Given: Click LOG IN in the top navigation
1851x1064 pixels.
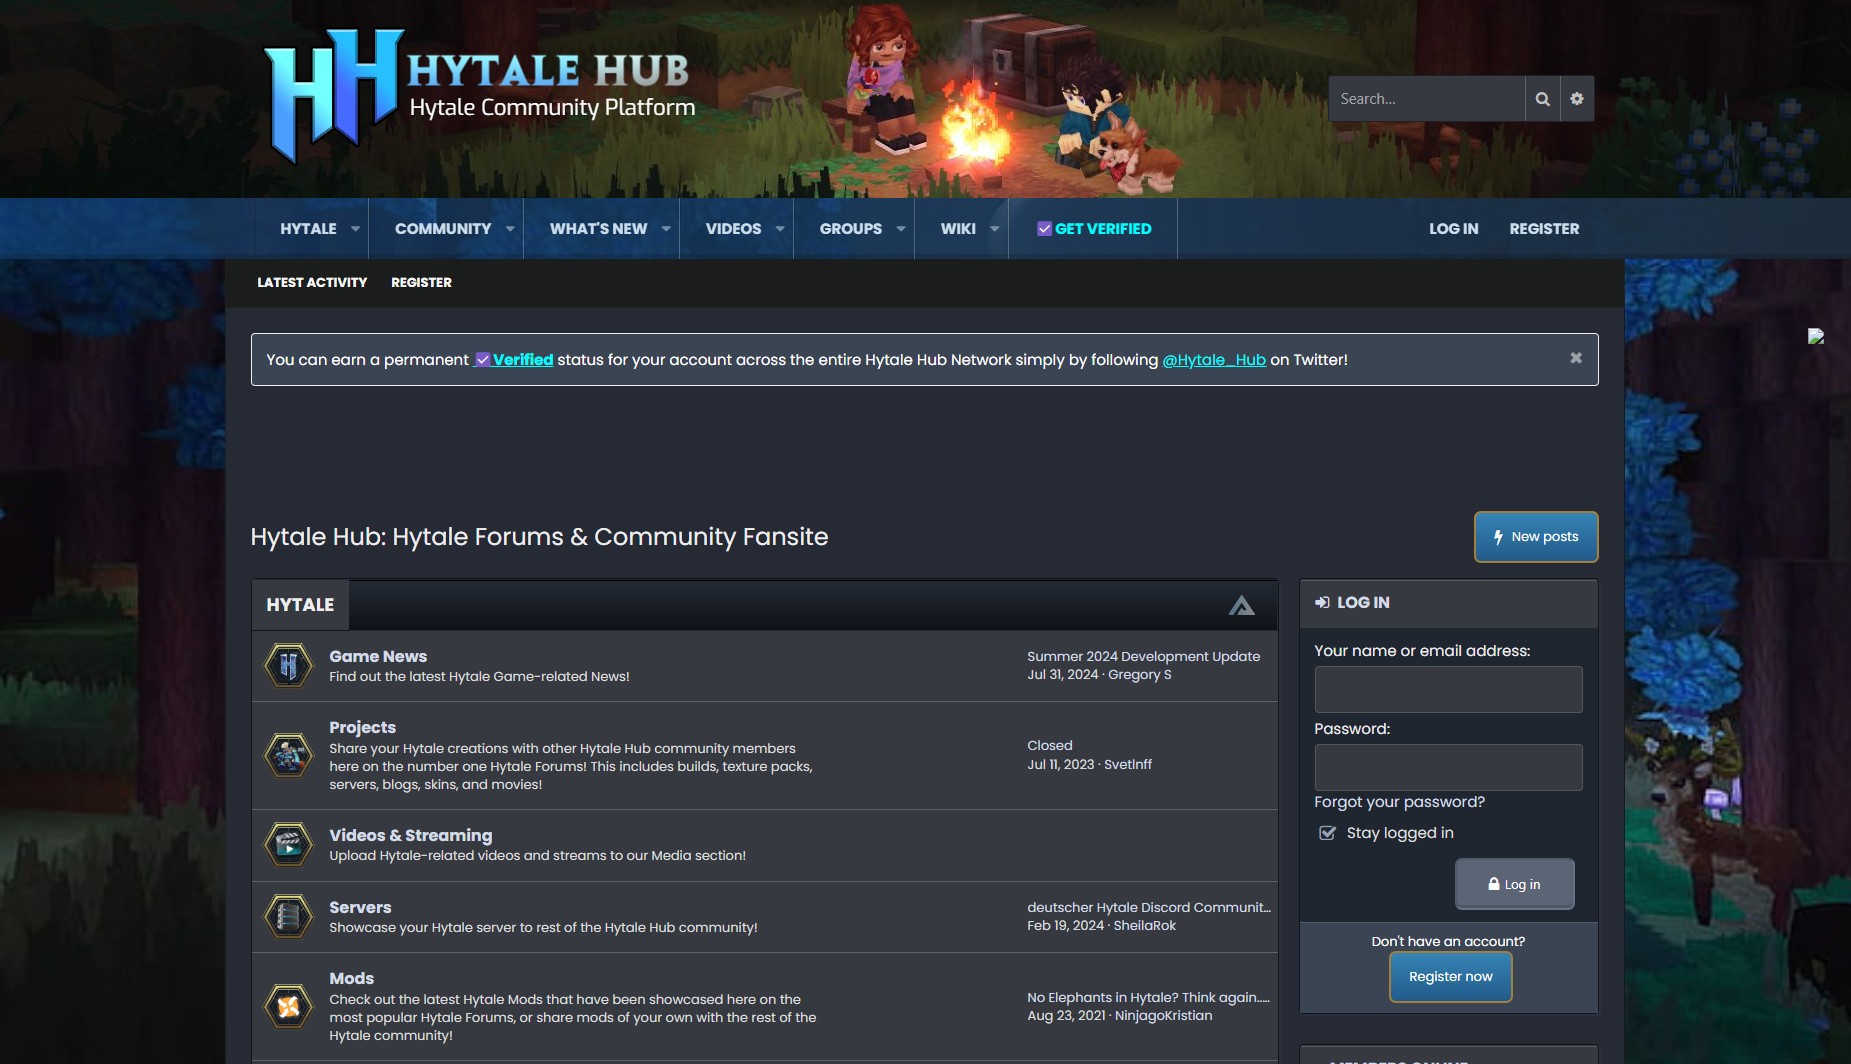Looking at the screenshot, I should click(x=1453, y=229).
